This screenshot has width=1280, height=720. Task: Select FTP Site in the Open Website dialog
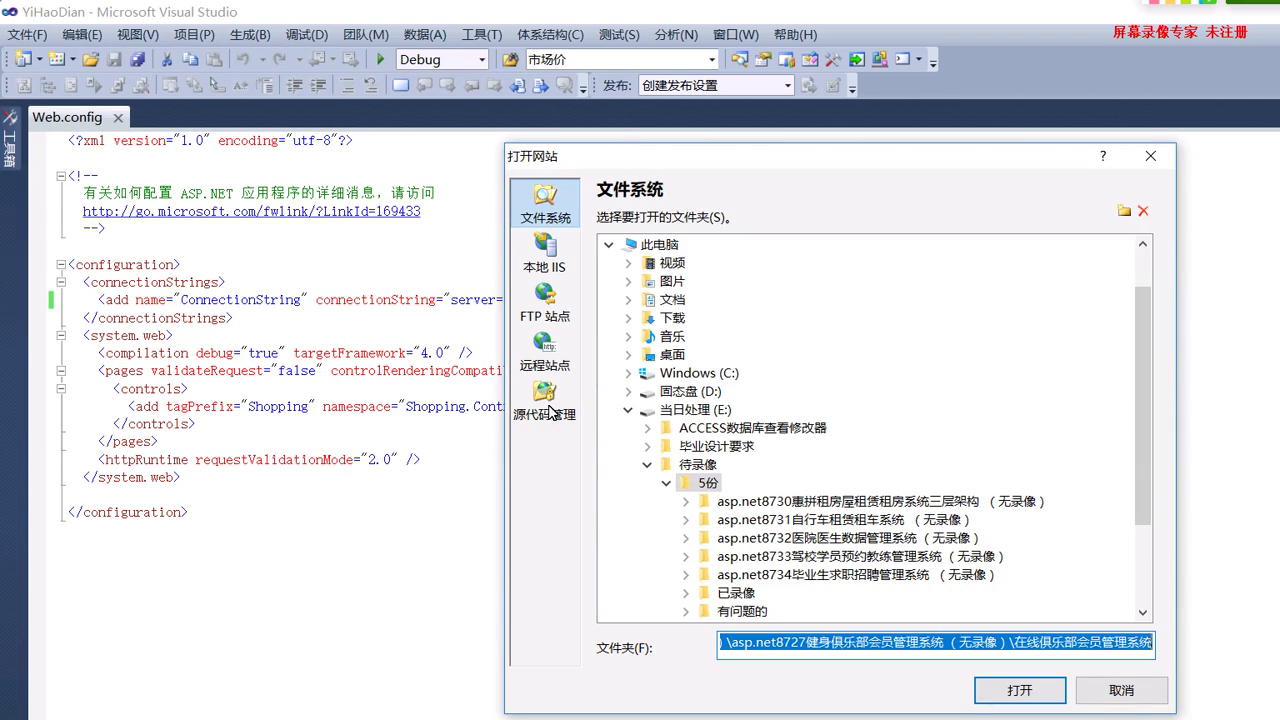point(545,302)
